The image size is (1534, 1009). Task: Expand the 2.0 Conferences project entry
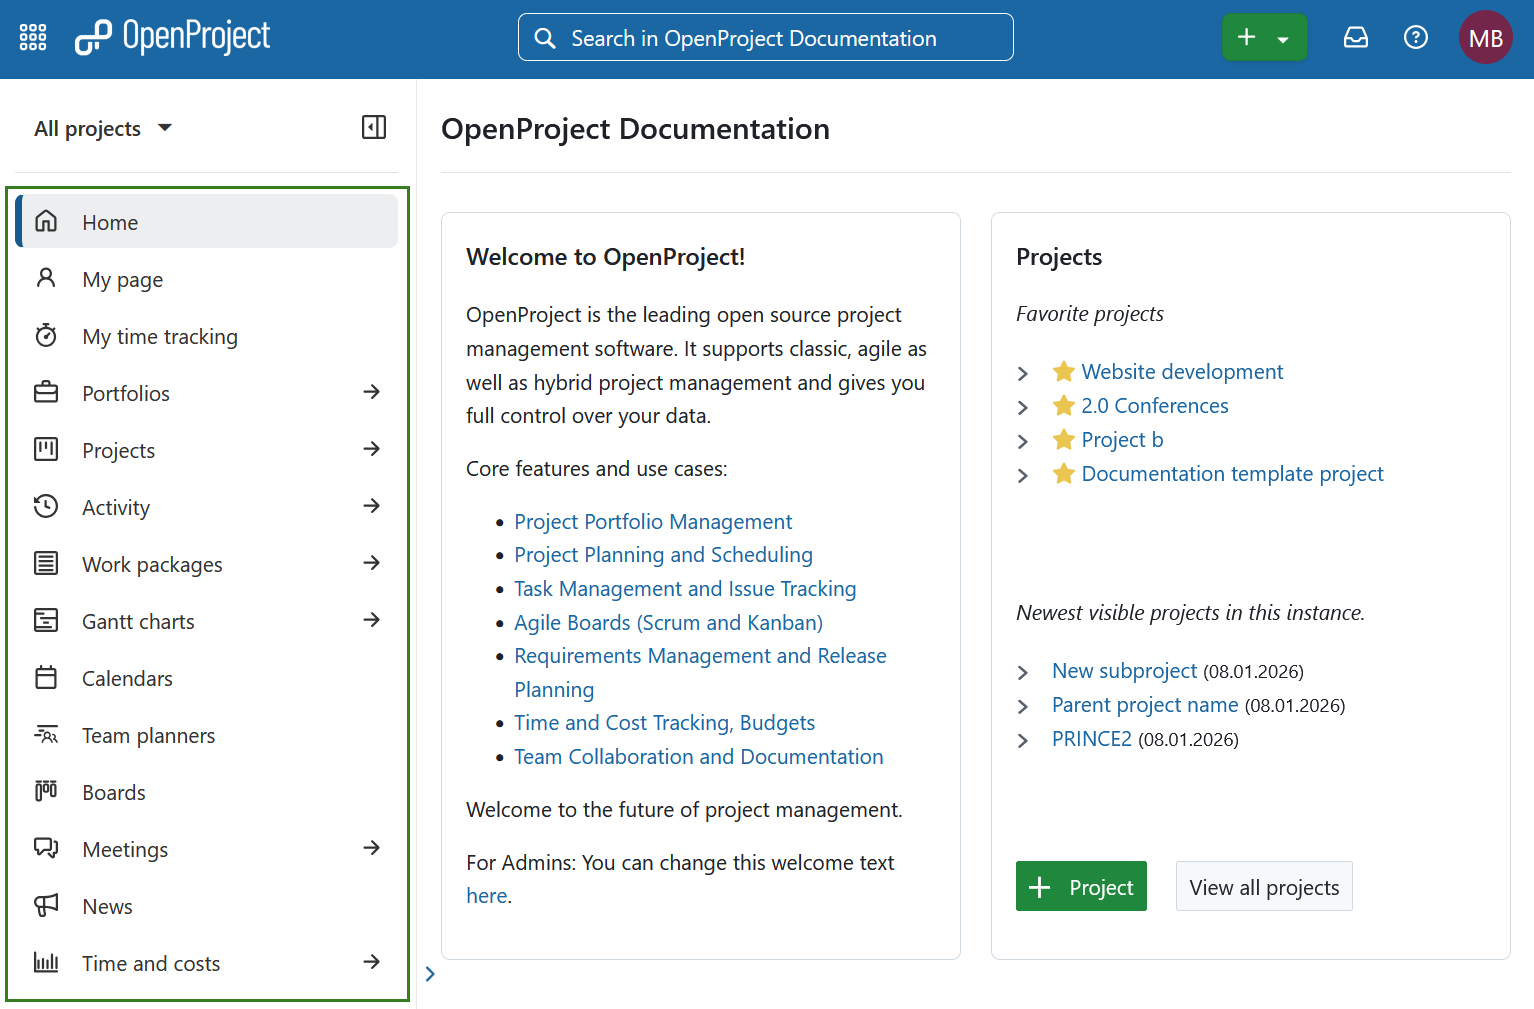tap(1022, 407)
